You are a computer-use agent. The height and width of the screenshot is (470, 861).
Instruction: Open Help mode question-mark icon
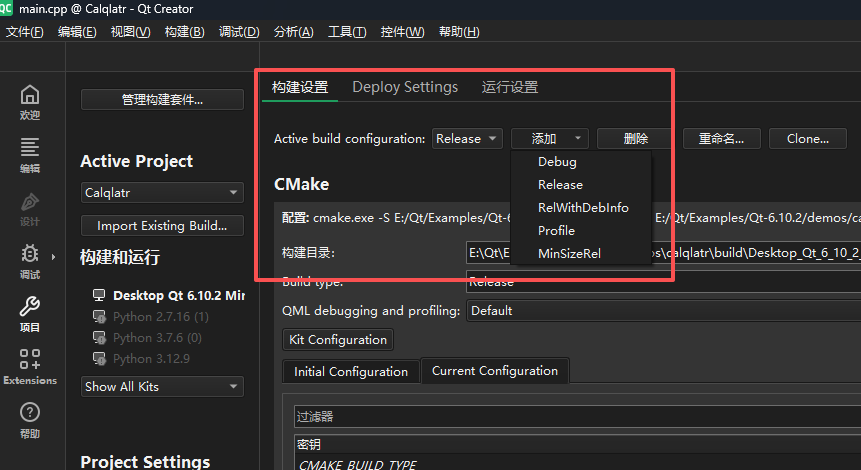[x=30, y=412]
